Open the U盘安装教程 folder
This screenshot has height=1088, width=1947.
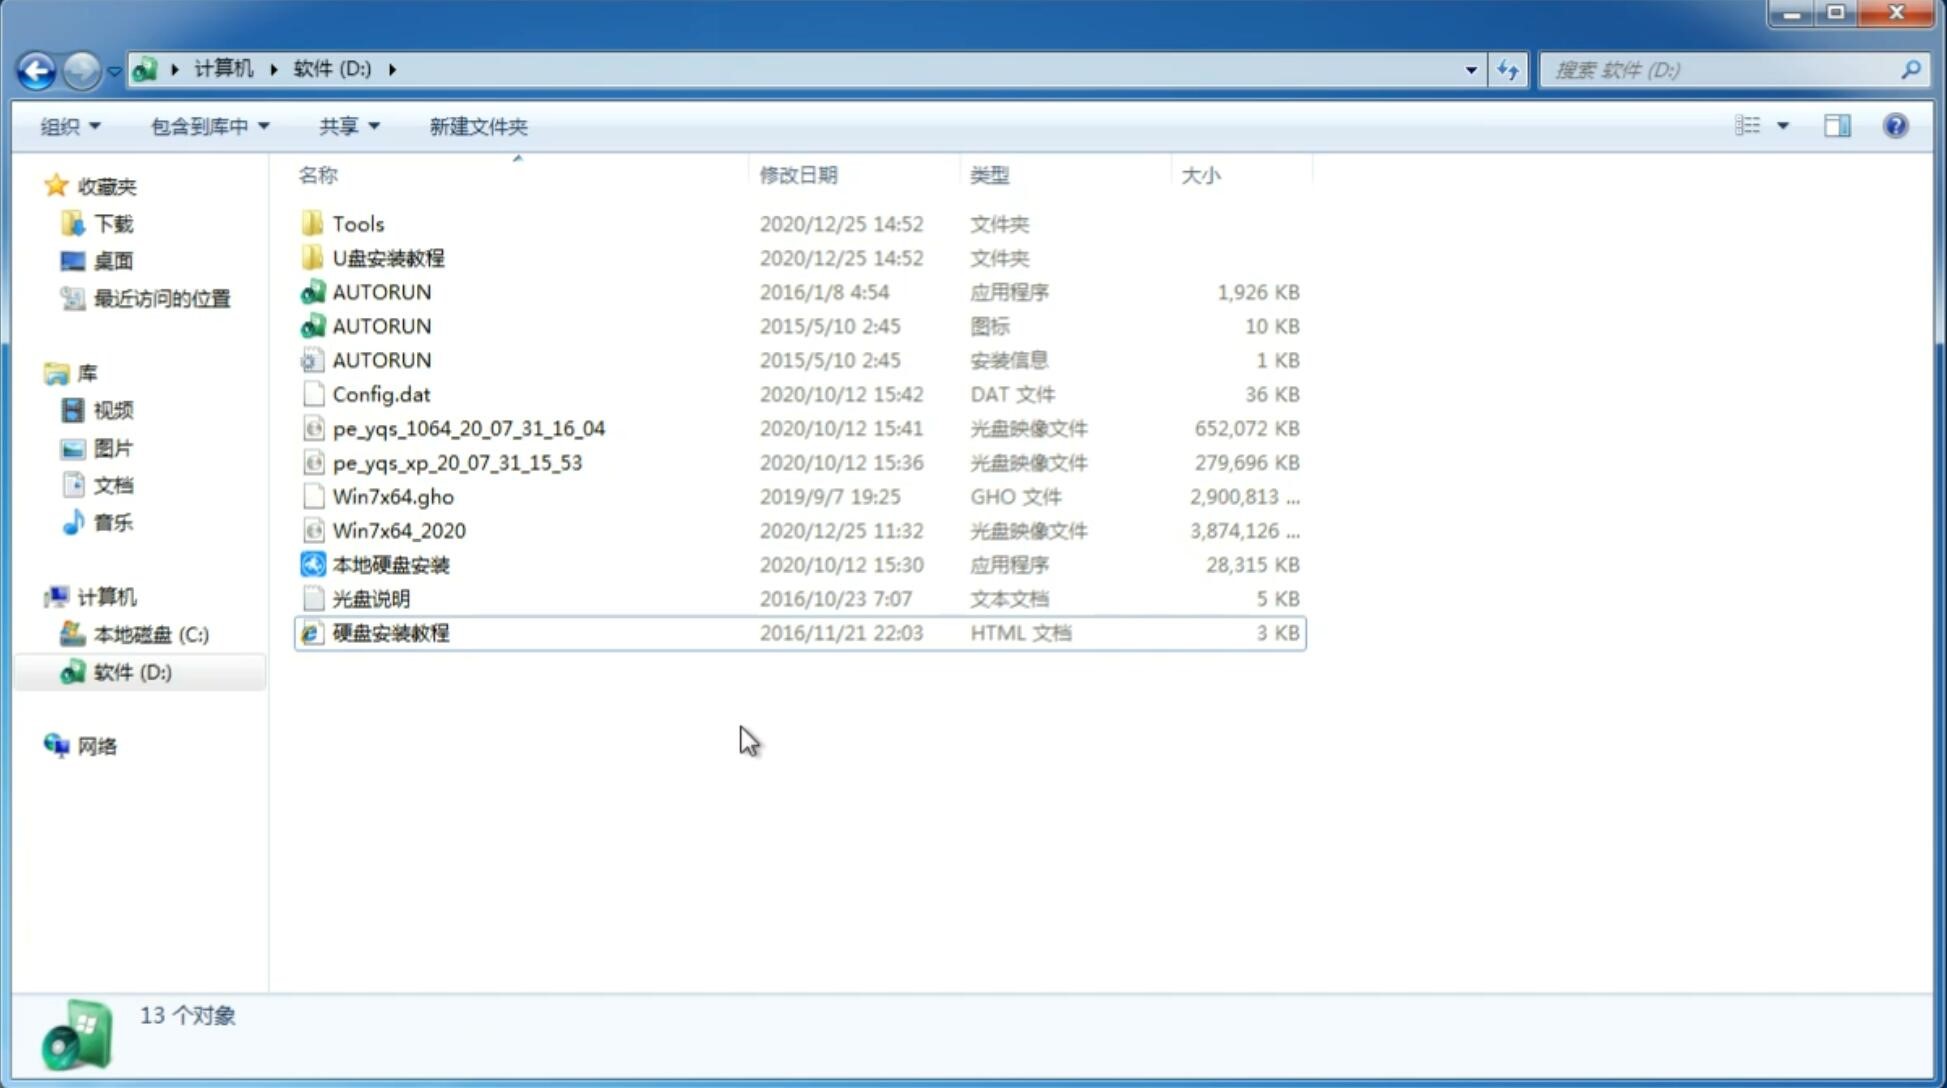point(388,257)
